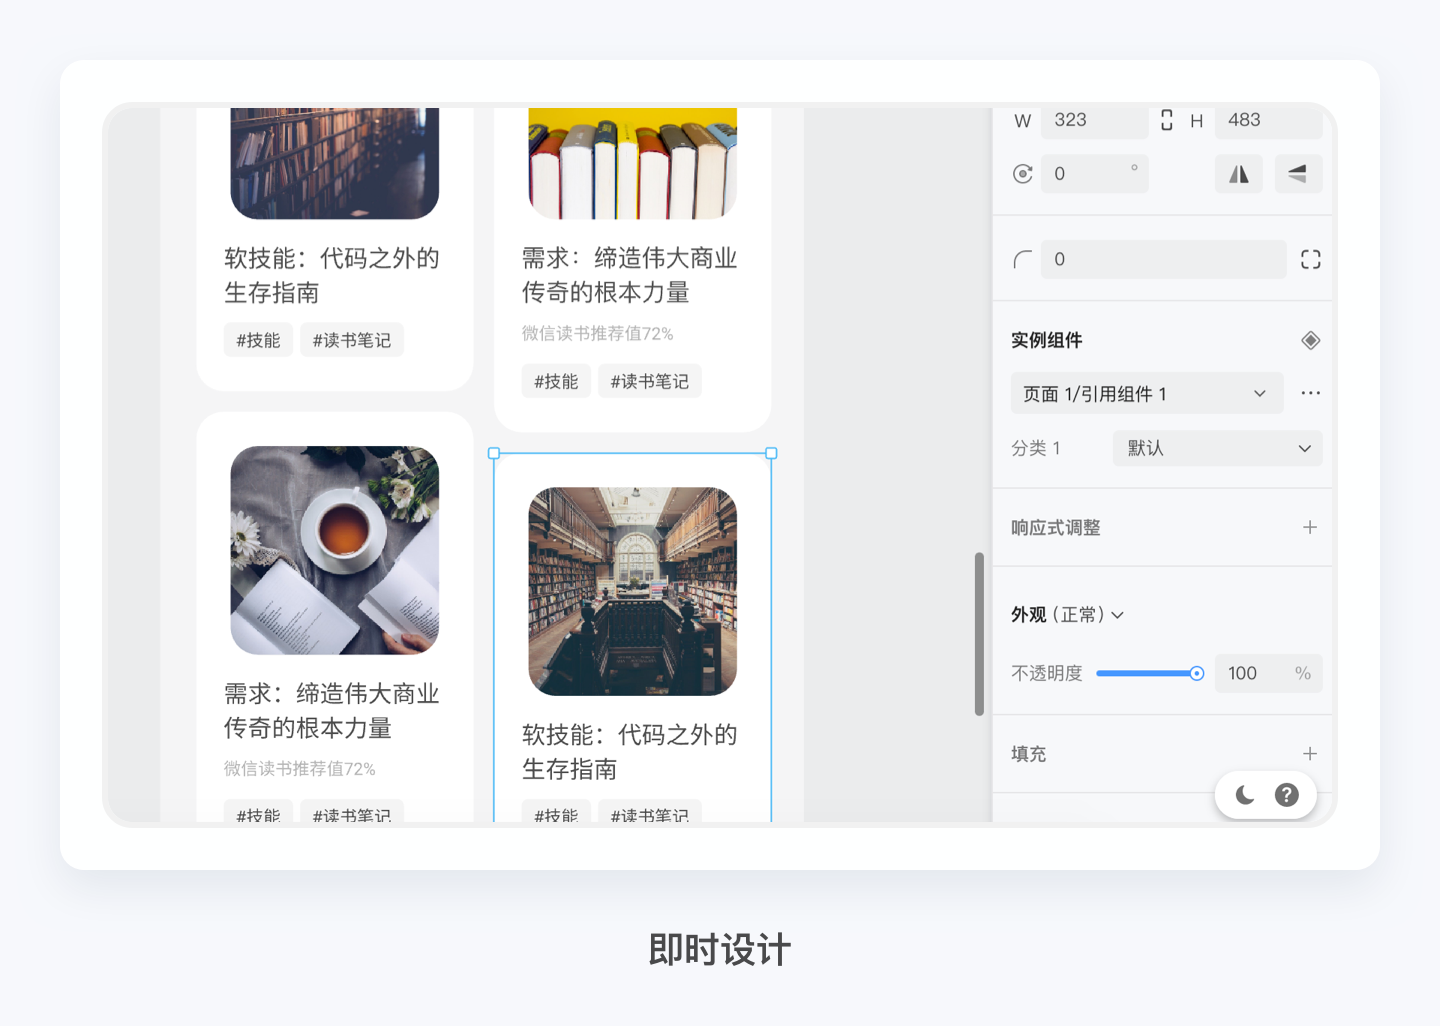Add a responsive rule with the 响应式调整 plus icon
1440x1026 pixels.
(x=1310, y=526)
